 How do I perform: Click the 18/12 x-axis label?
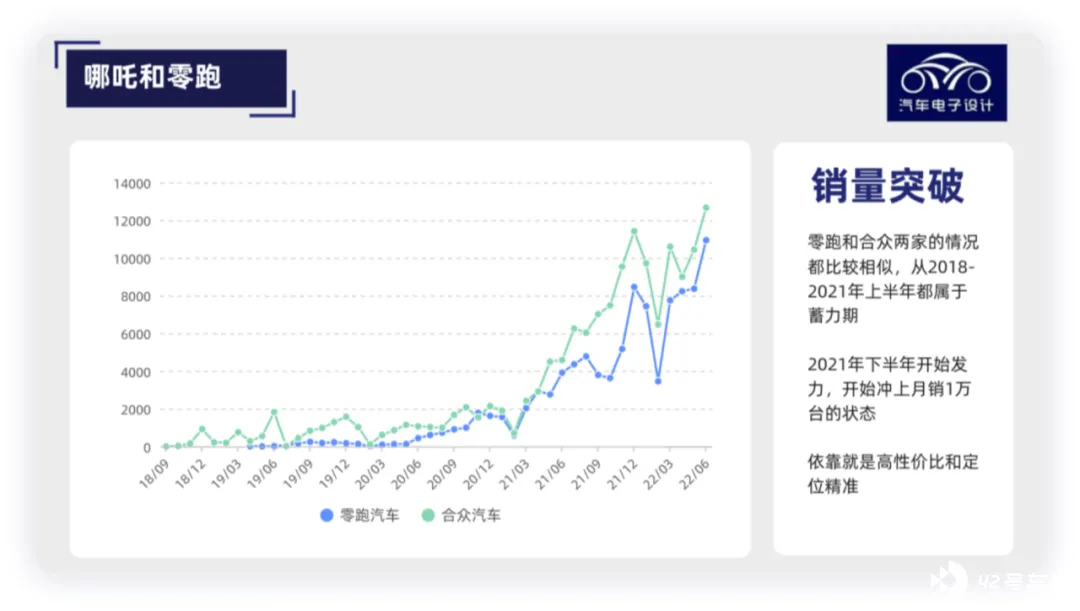tap(190, 474)
